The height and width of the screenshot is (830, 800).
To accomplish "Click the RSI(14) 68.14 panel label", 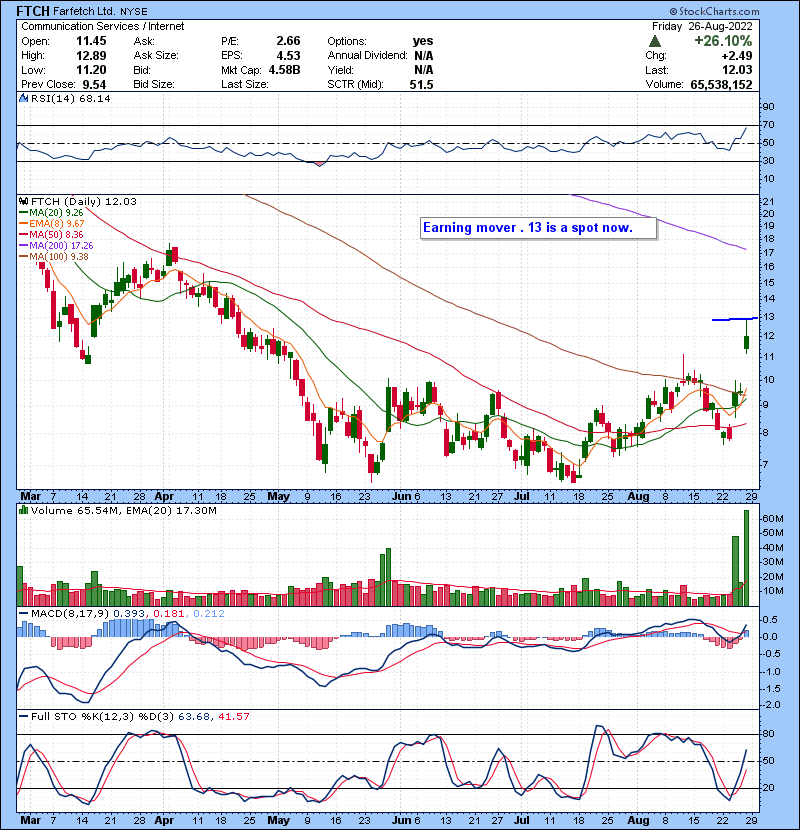I will [70, 98].
